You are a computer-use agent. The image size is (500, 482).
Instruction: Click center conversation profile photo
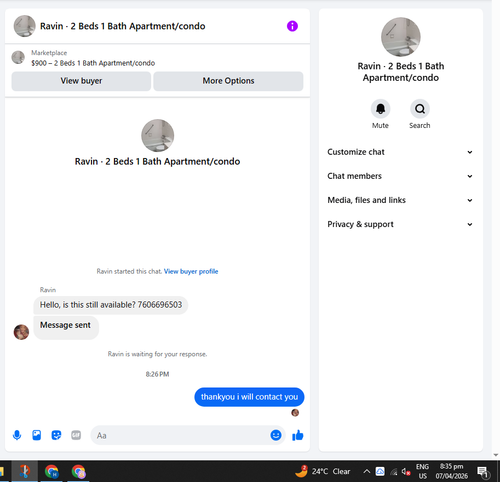(157, 135)
